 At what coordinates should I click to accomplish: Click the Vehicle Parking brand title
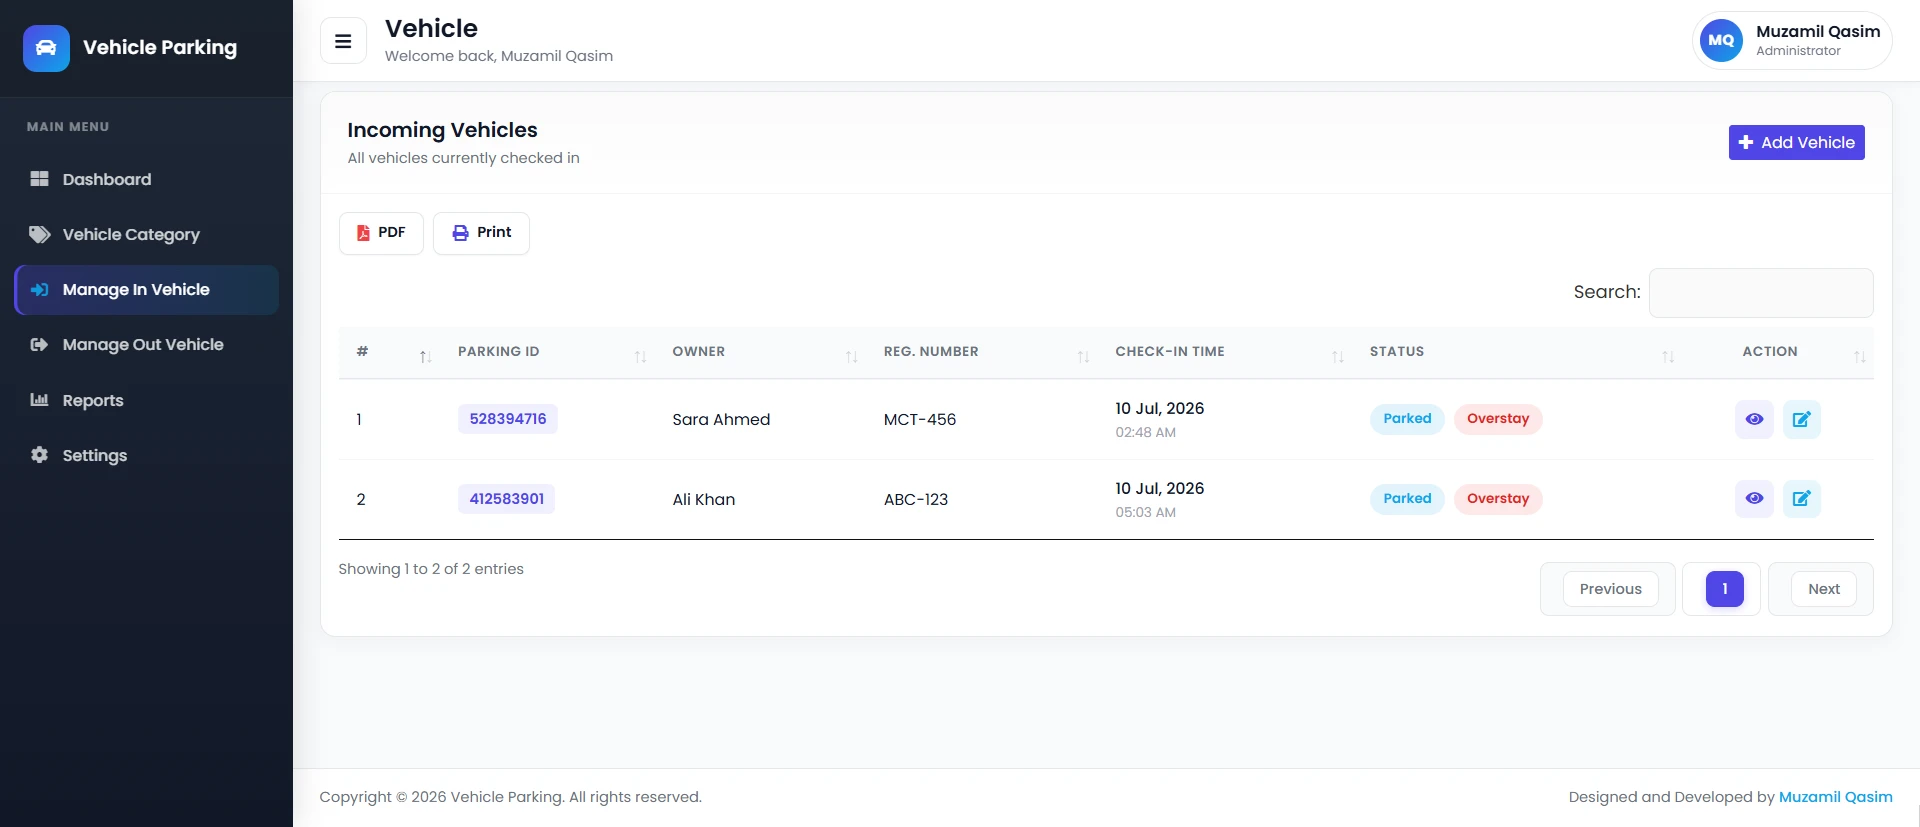(x=160, y=48)
